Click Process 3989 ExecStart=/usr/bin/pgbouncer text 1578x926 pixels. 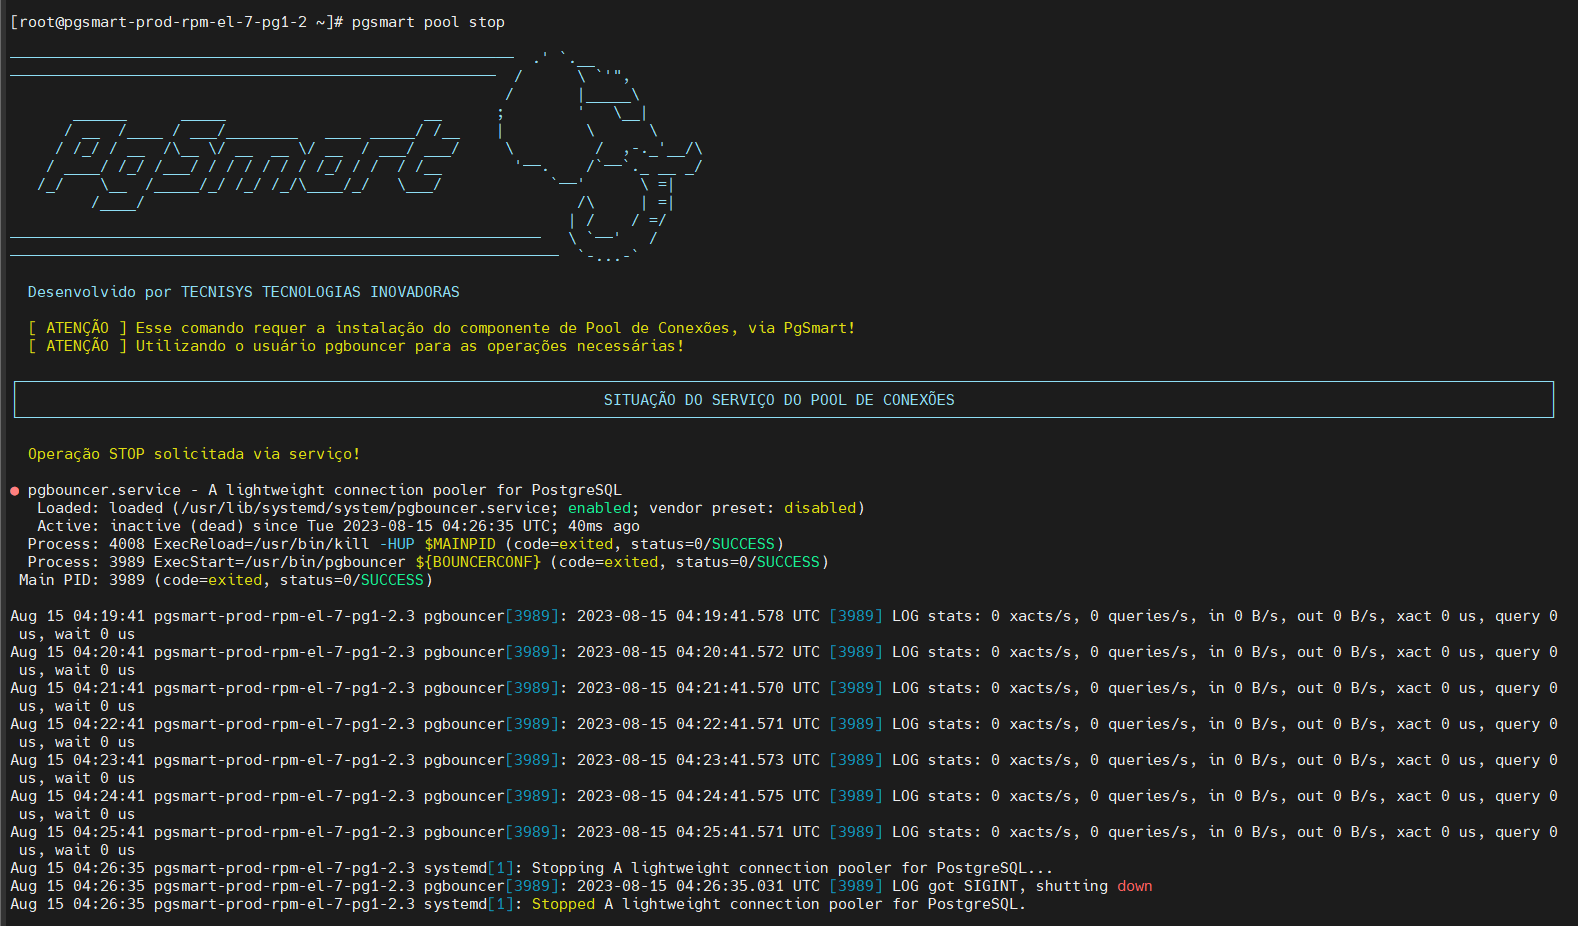pyautogui.click(x=216, y=562)
